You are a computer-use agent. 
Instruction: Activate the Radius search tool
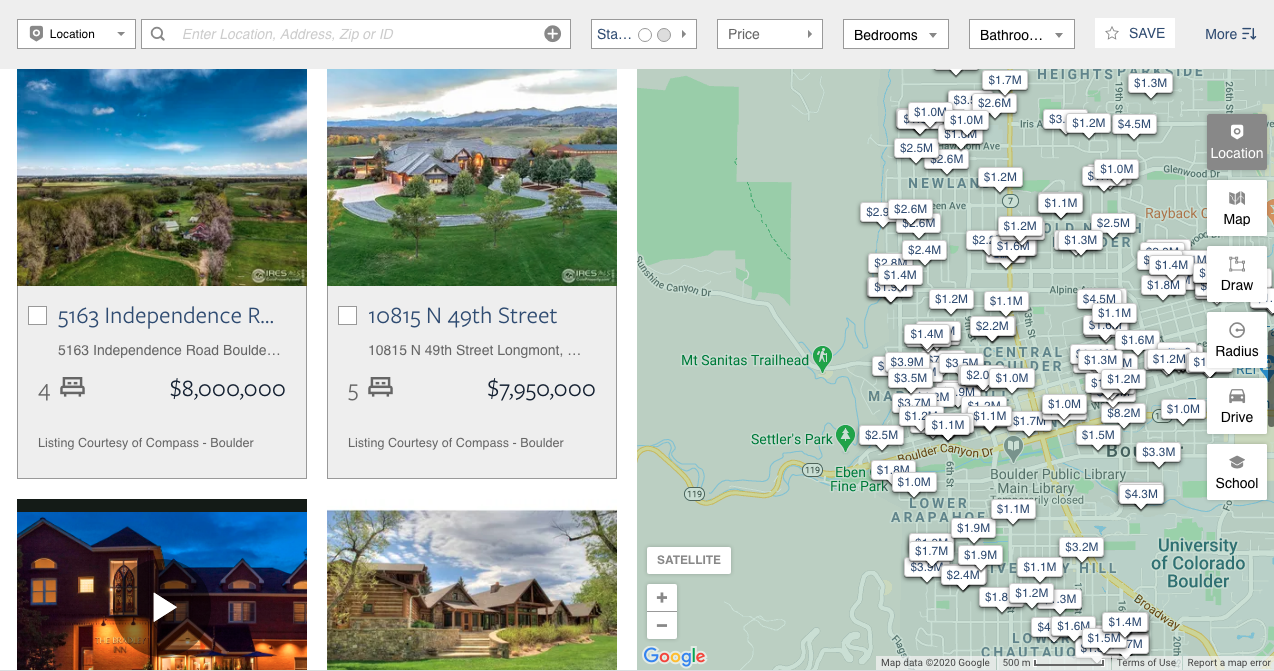click(x=1236, y=340)
